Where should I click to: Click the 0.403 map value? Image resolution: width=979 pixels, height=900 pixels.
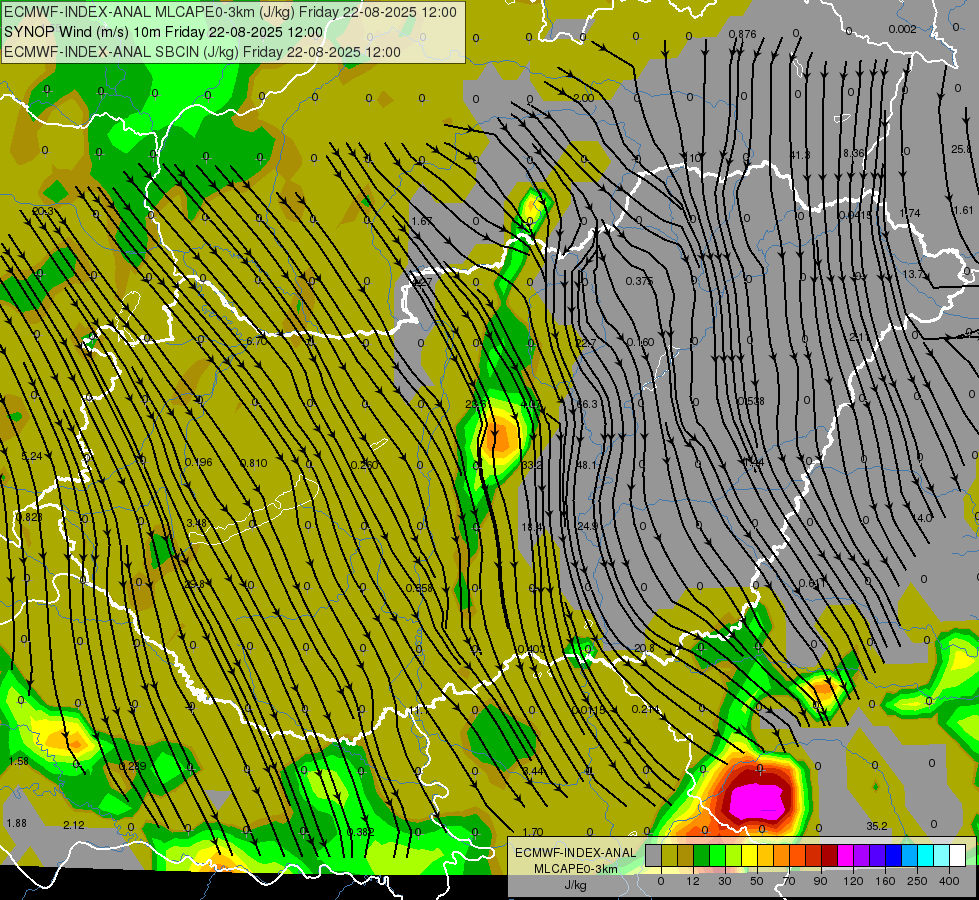[x=531, y=649]
